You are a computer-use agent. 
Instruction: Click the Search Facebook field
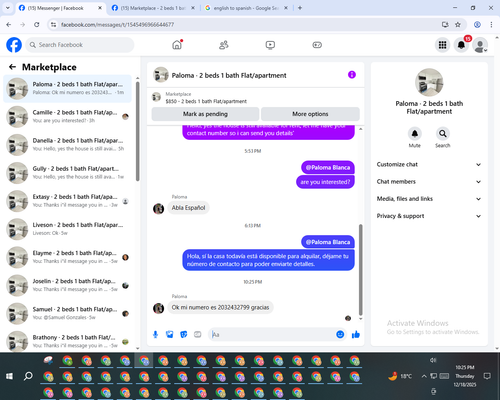[x=80, y=45]
